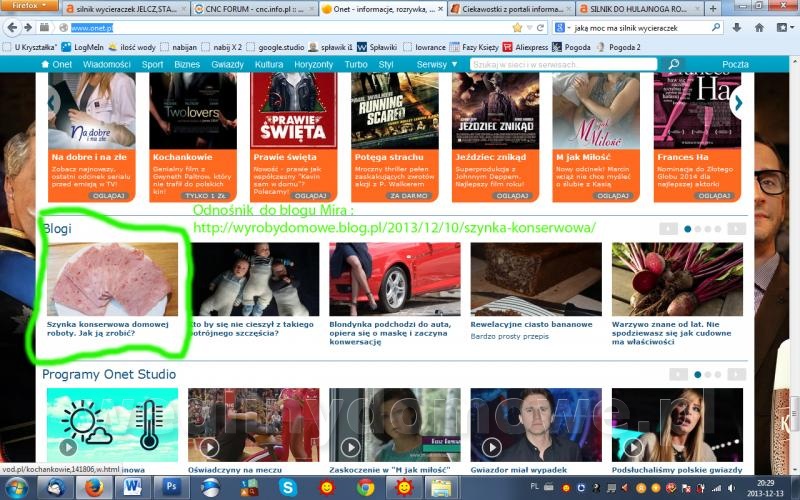
Task: Select second page dot in Programy Onet Studio
Action: 708,374
